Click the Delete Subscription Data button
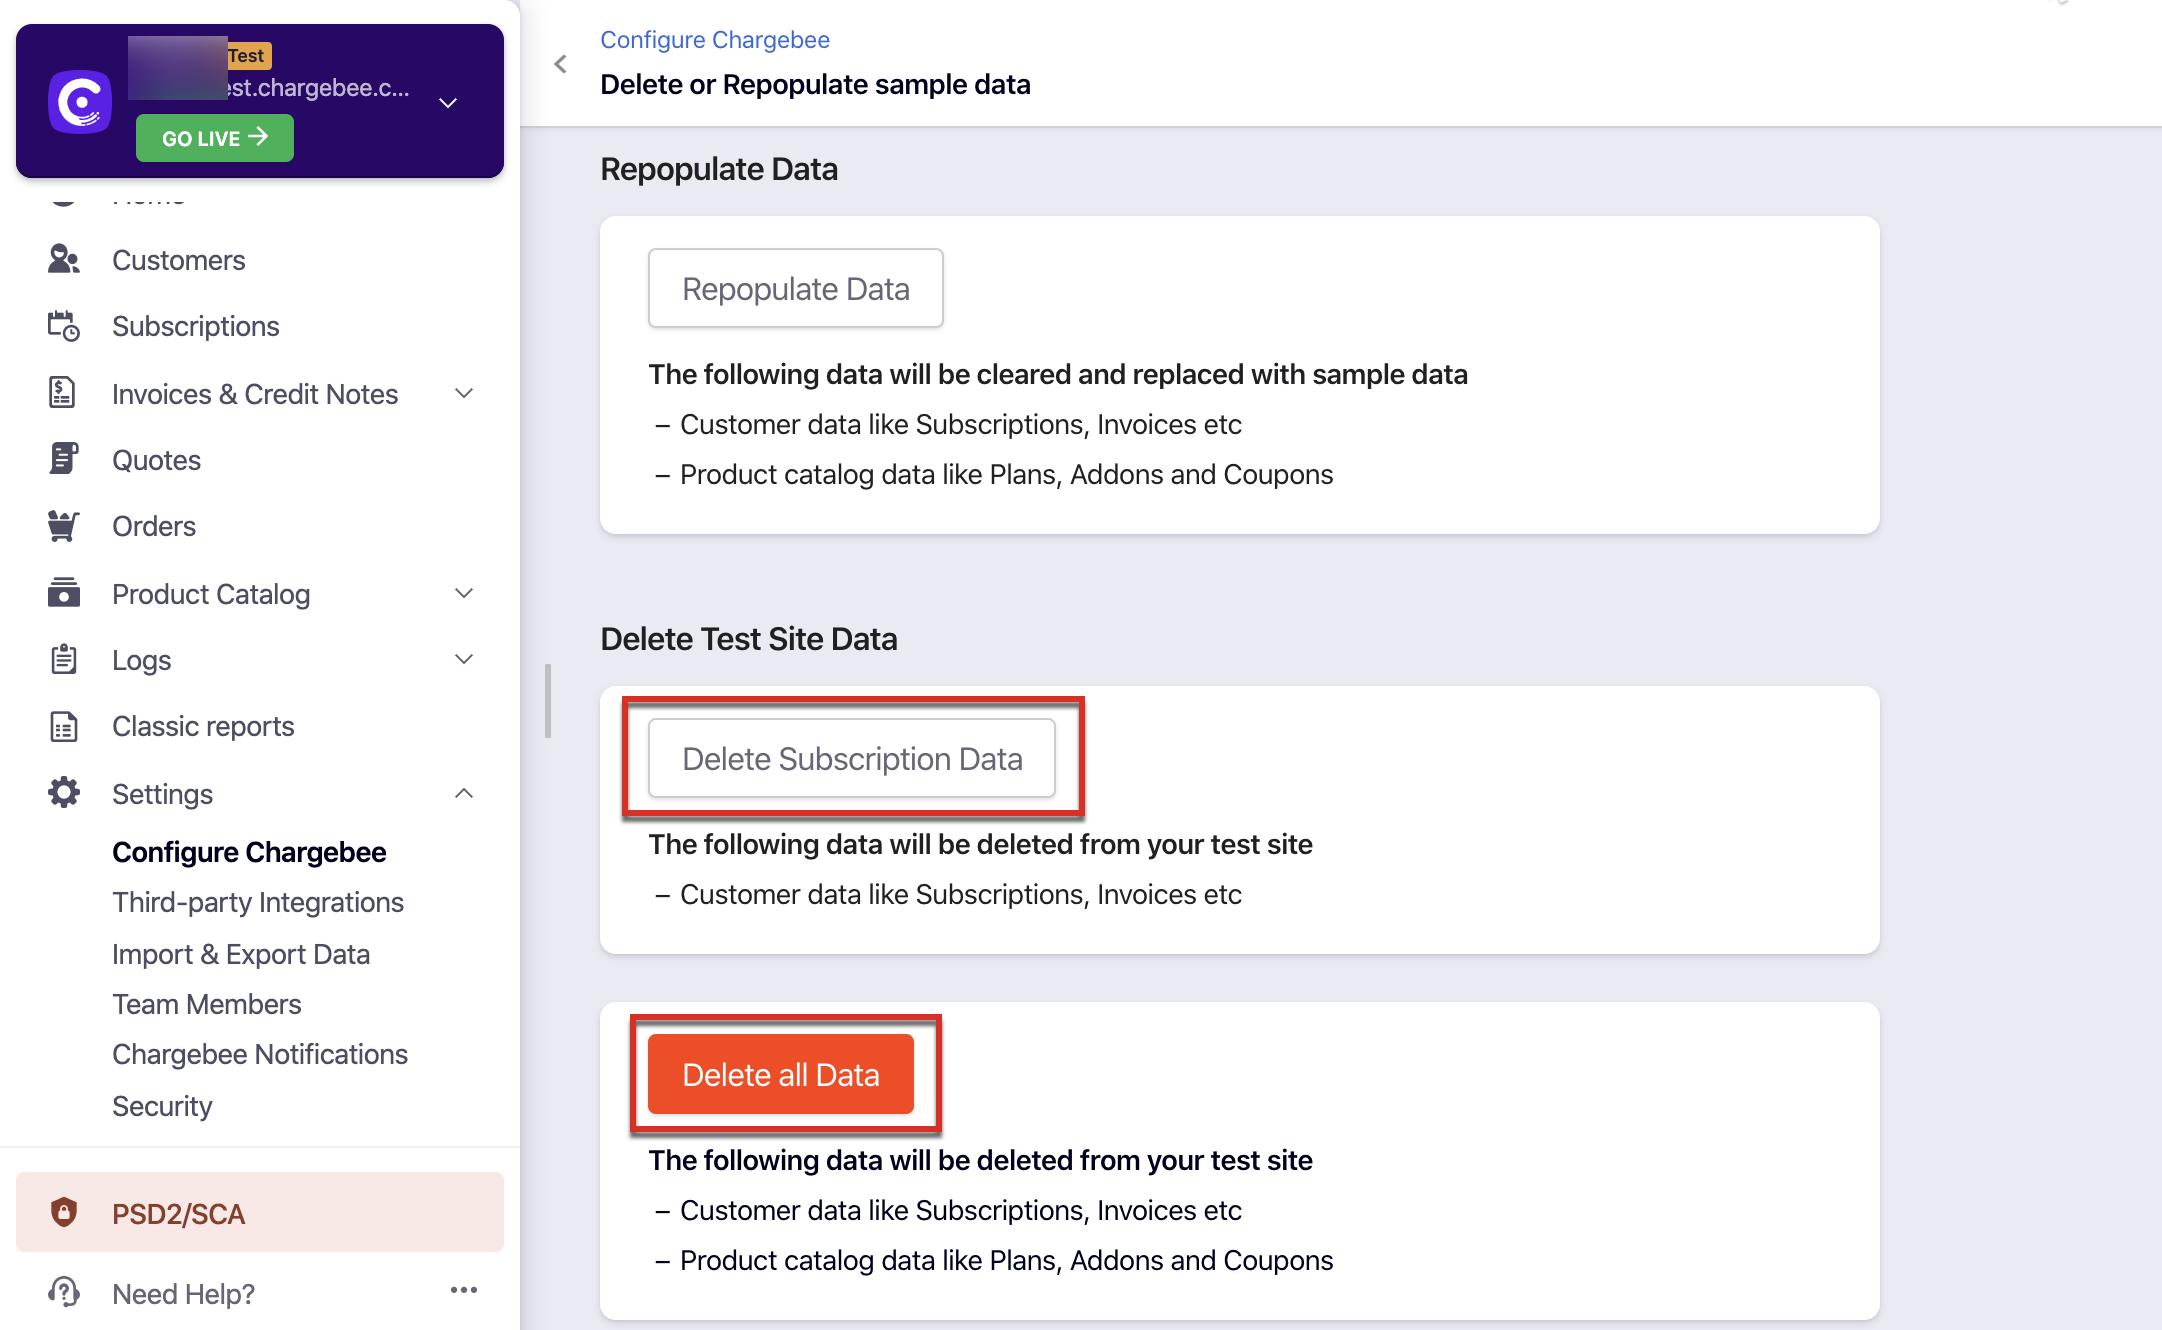Image resolution: width=2162 pixels, height=1330 pixels. [852, 758]
